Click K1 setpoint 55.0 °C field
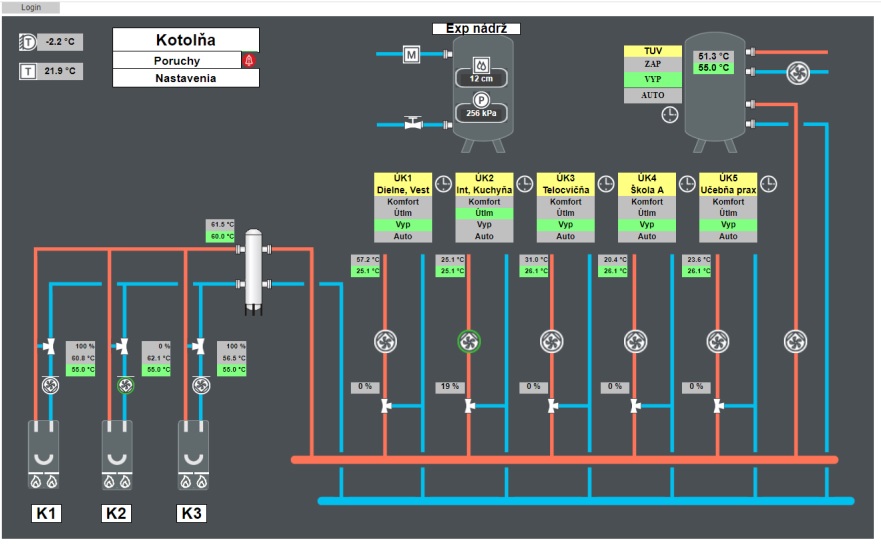 click(81, 370)
